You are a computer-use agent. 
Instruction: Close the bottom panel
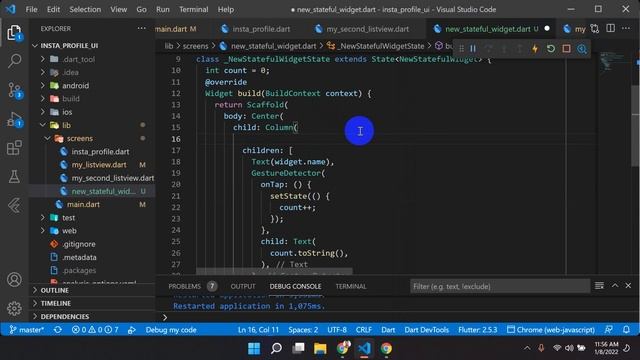coord(628,286)
